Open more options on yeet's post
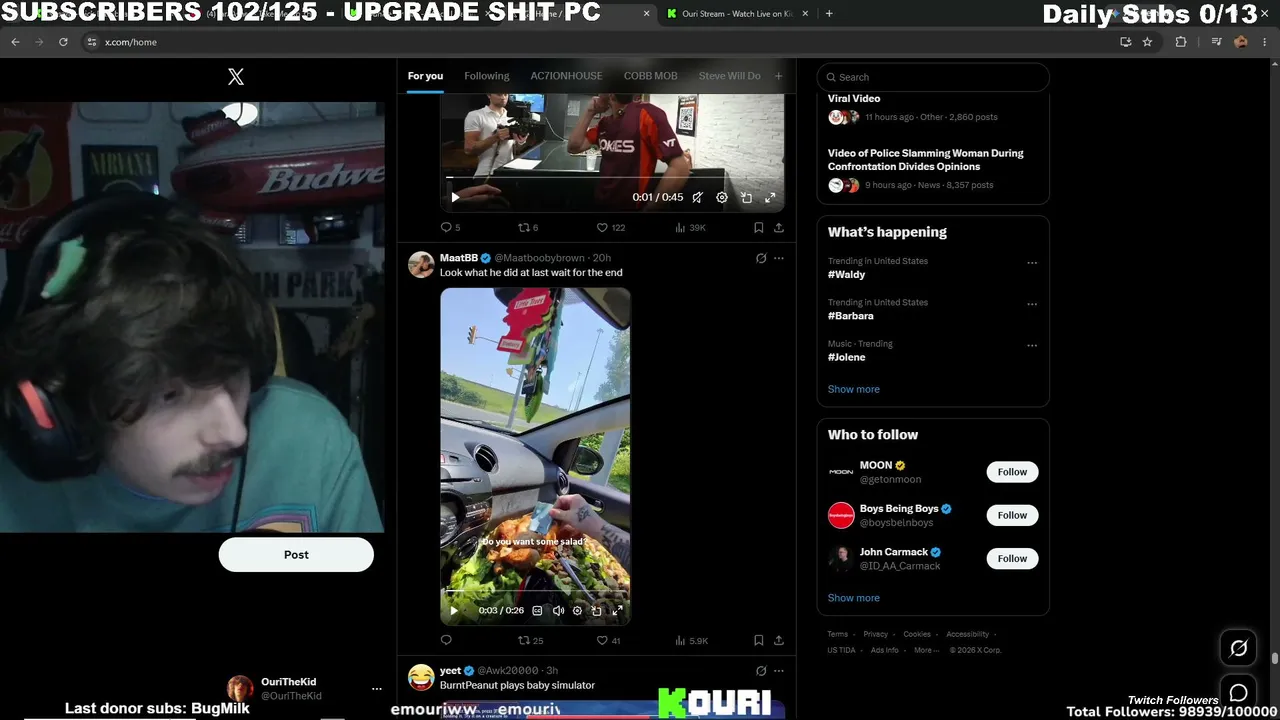 (779, 671)
